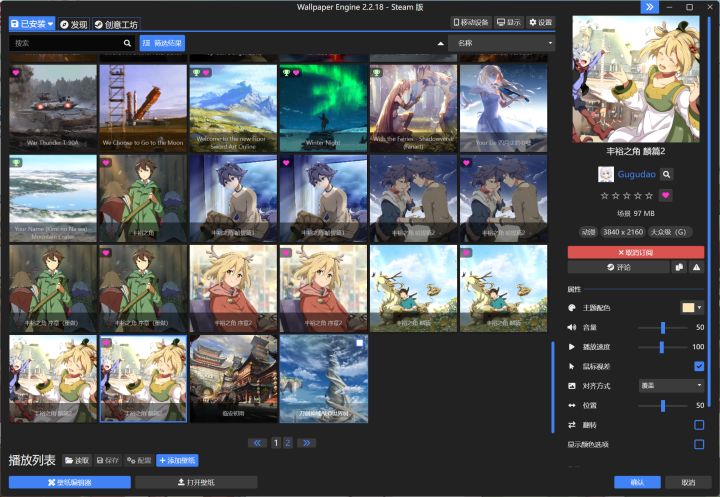Open the 已安装 dropdown menu
720x497 pixels.
tap(32, 23)
